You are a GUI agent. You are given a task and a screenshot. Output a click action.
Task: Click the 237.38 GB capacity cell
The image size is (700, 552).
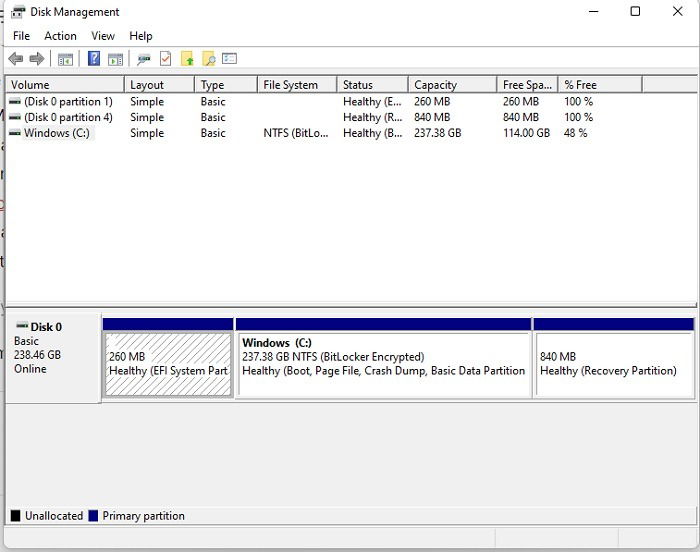pyautogui.click(x=438, y=133)
